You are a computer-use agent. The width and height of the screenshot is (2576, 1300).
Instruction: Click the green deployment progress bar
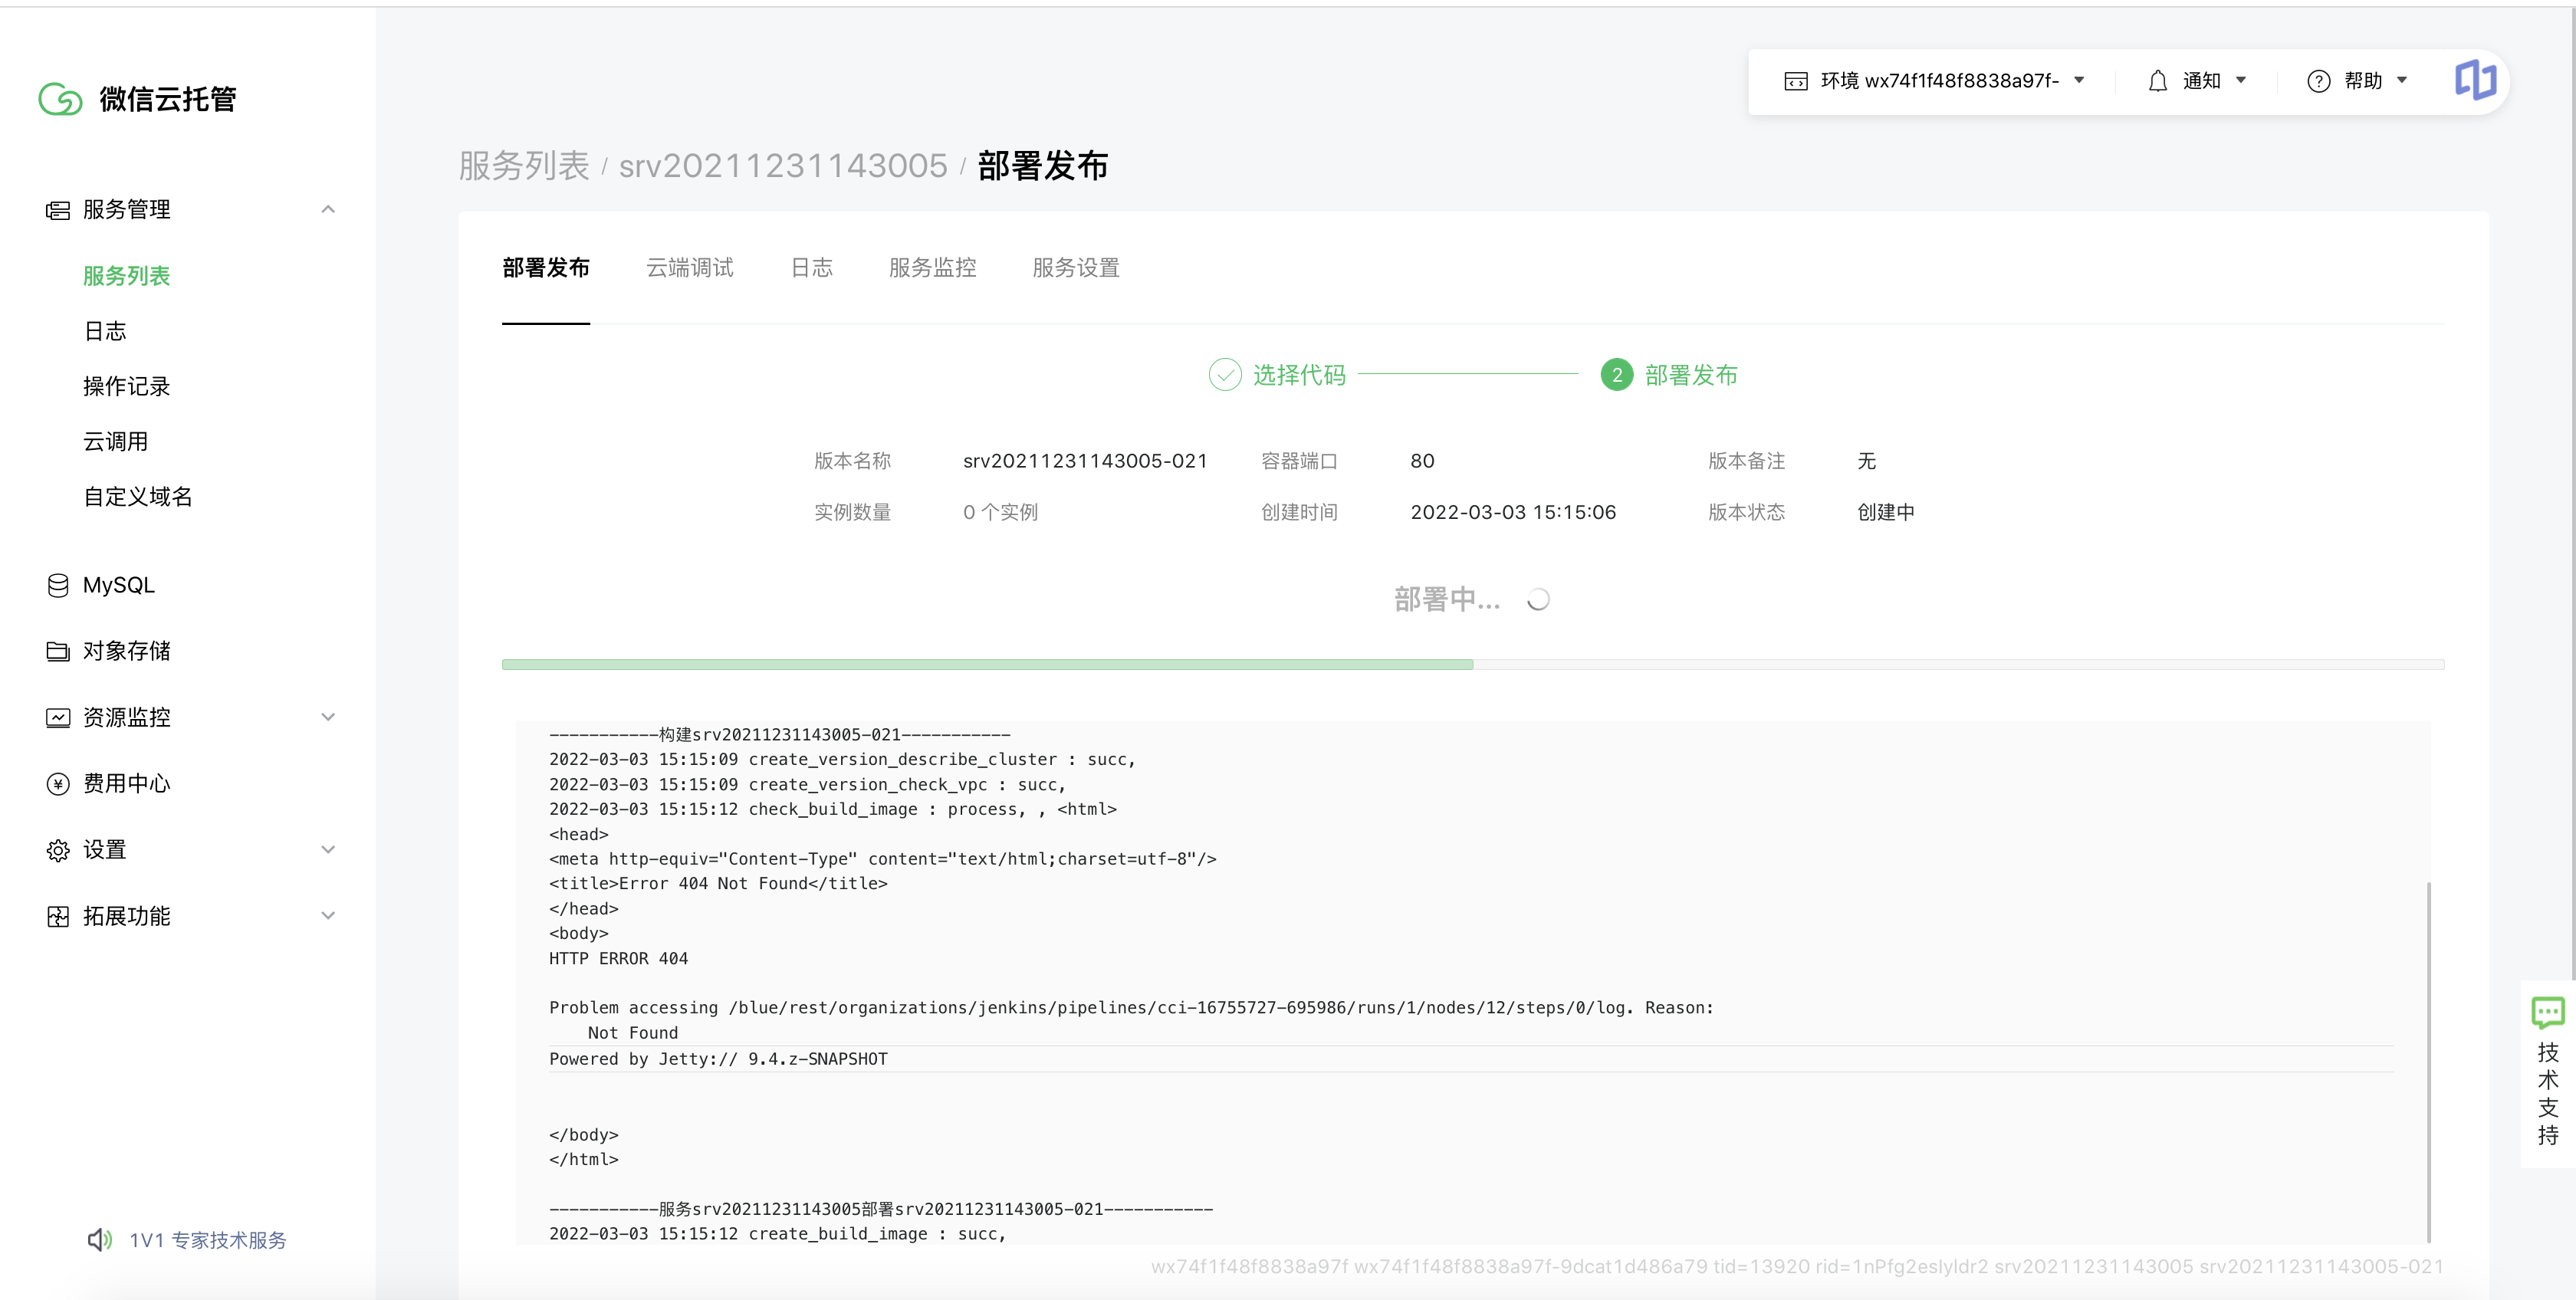987,664
